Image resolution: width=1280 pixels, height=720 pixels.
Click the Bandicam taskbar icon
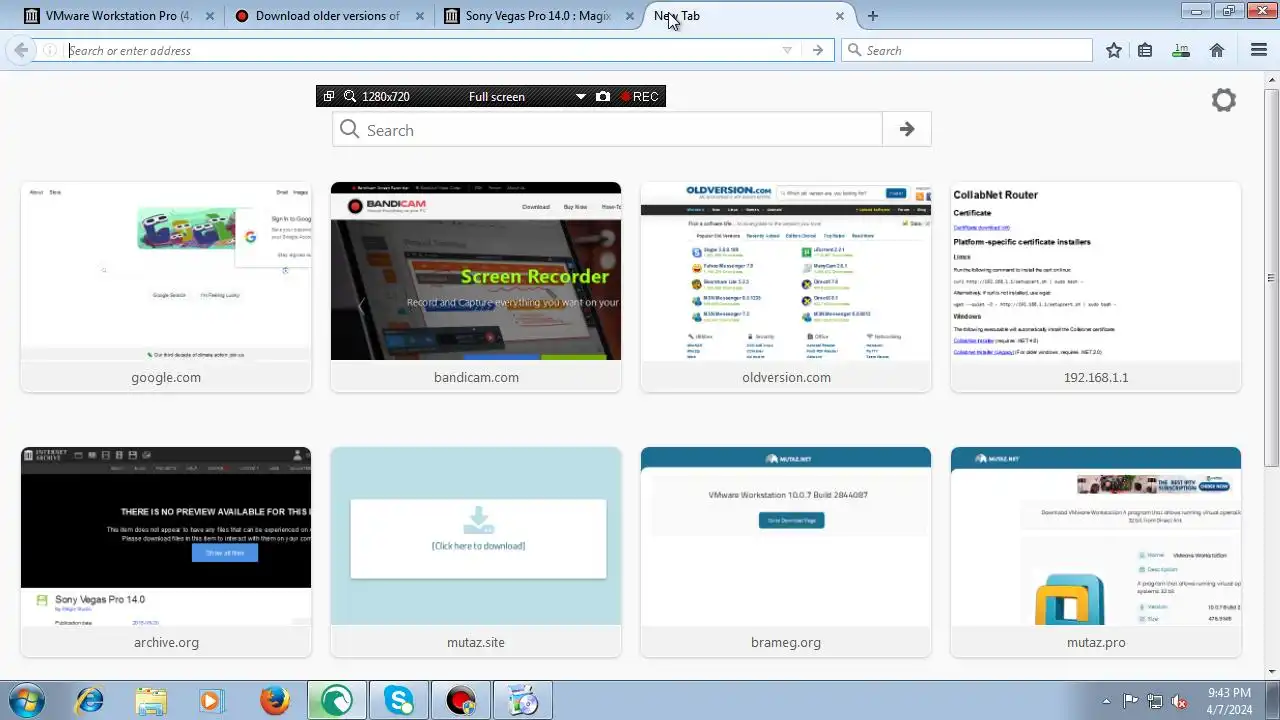click(460, 700)
